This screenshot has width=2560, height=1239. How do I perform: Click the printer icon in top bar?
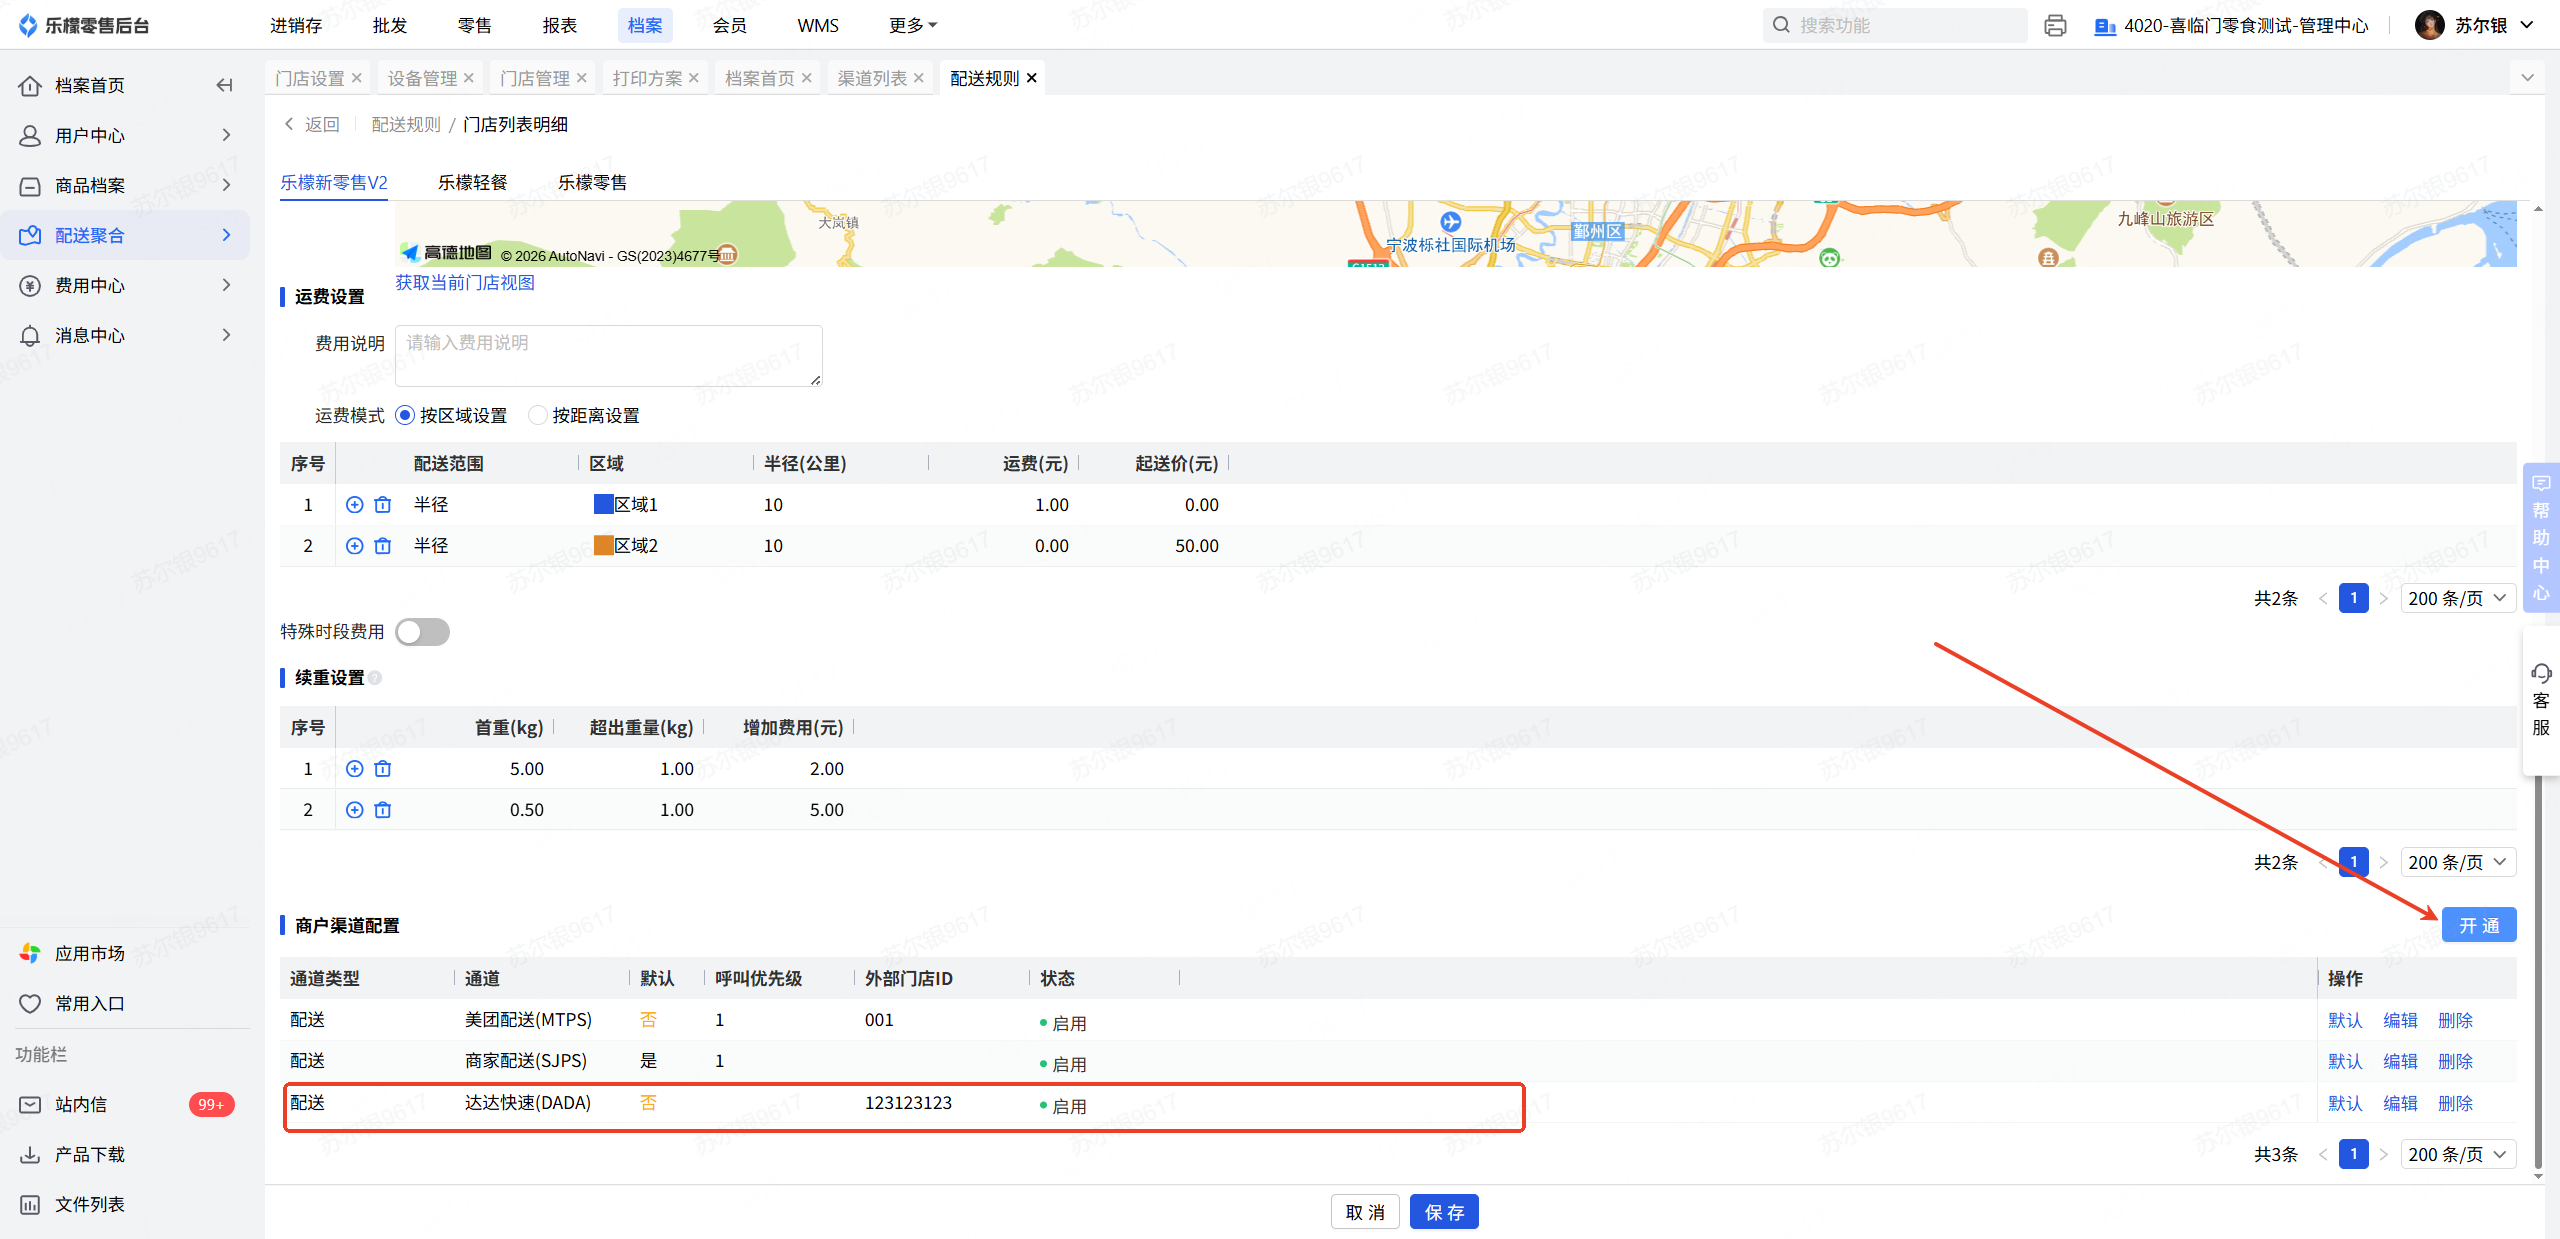(2055, 26)
